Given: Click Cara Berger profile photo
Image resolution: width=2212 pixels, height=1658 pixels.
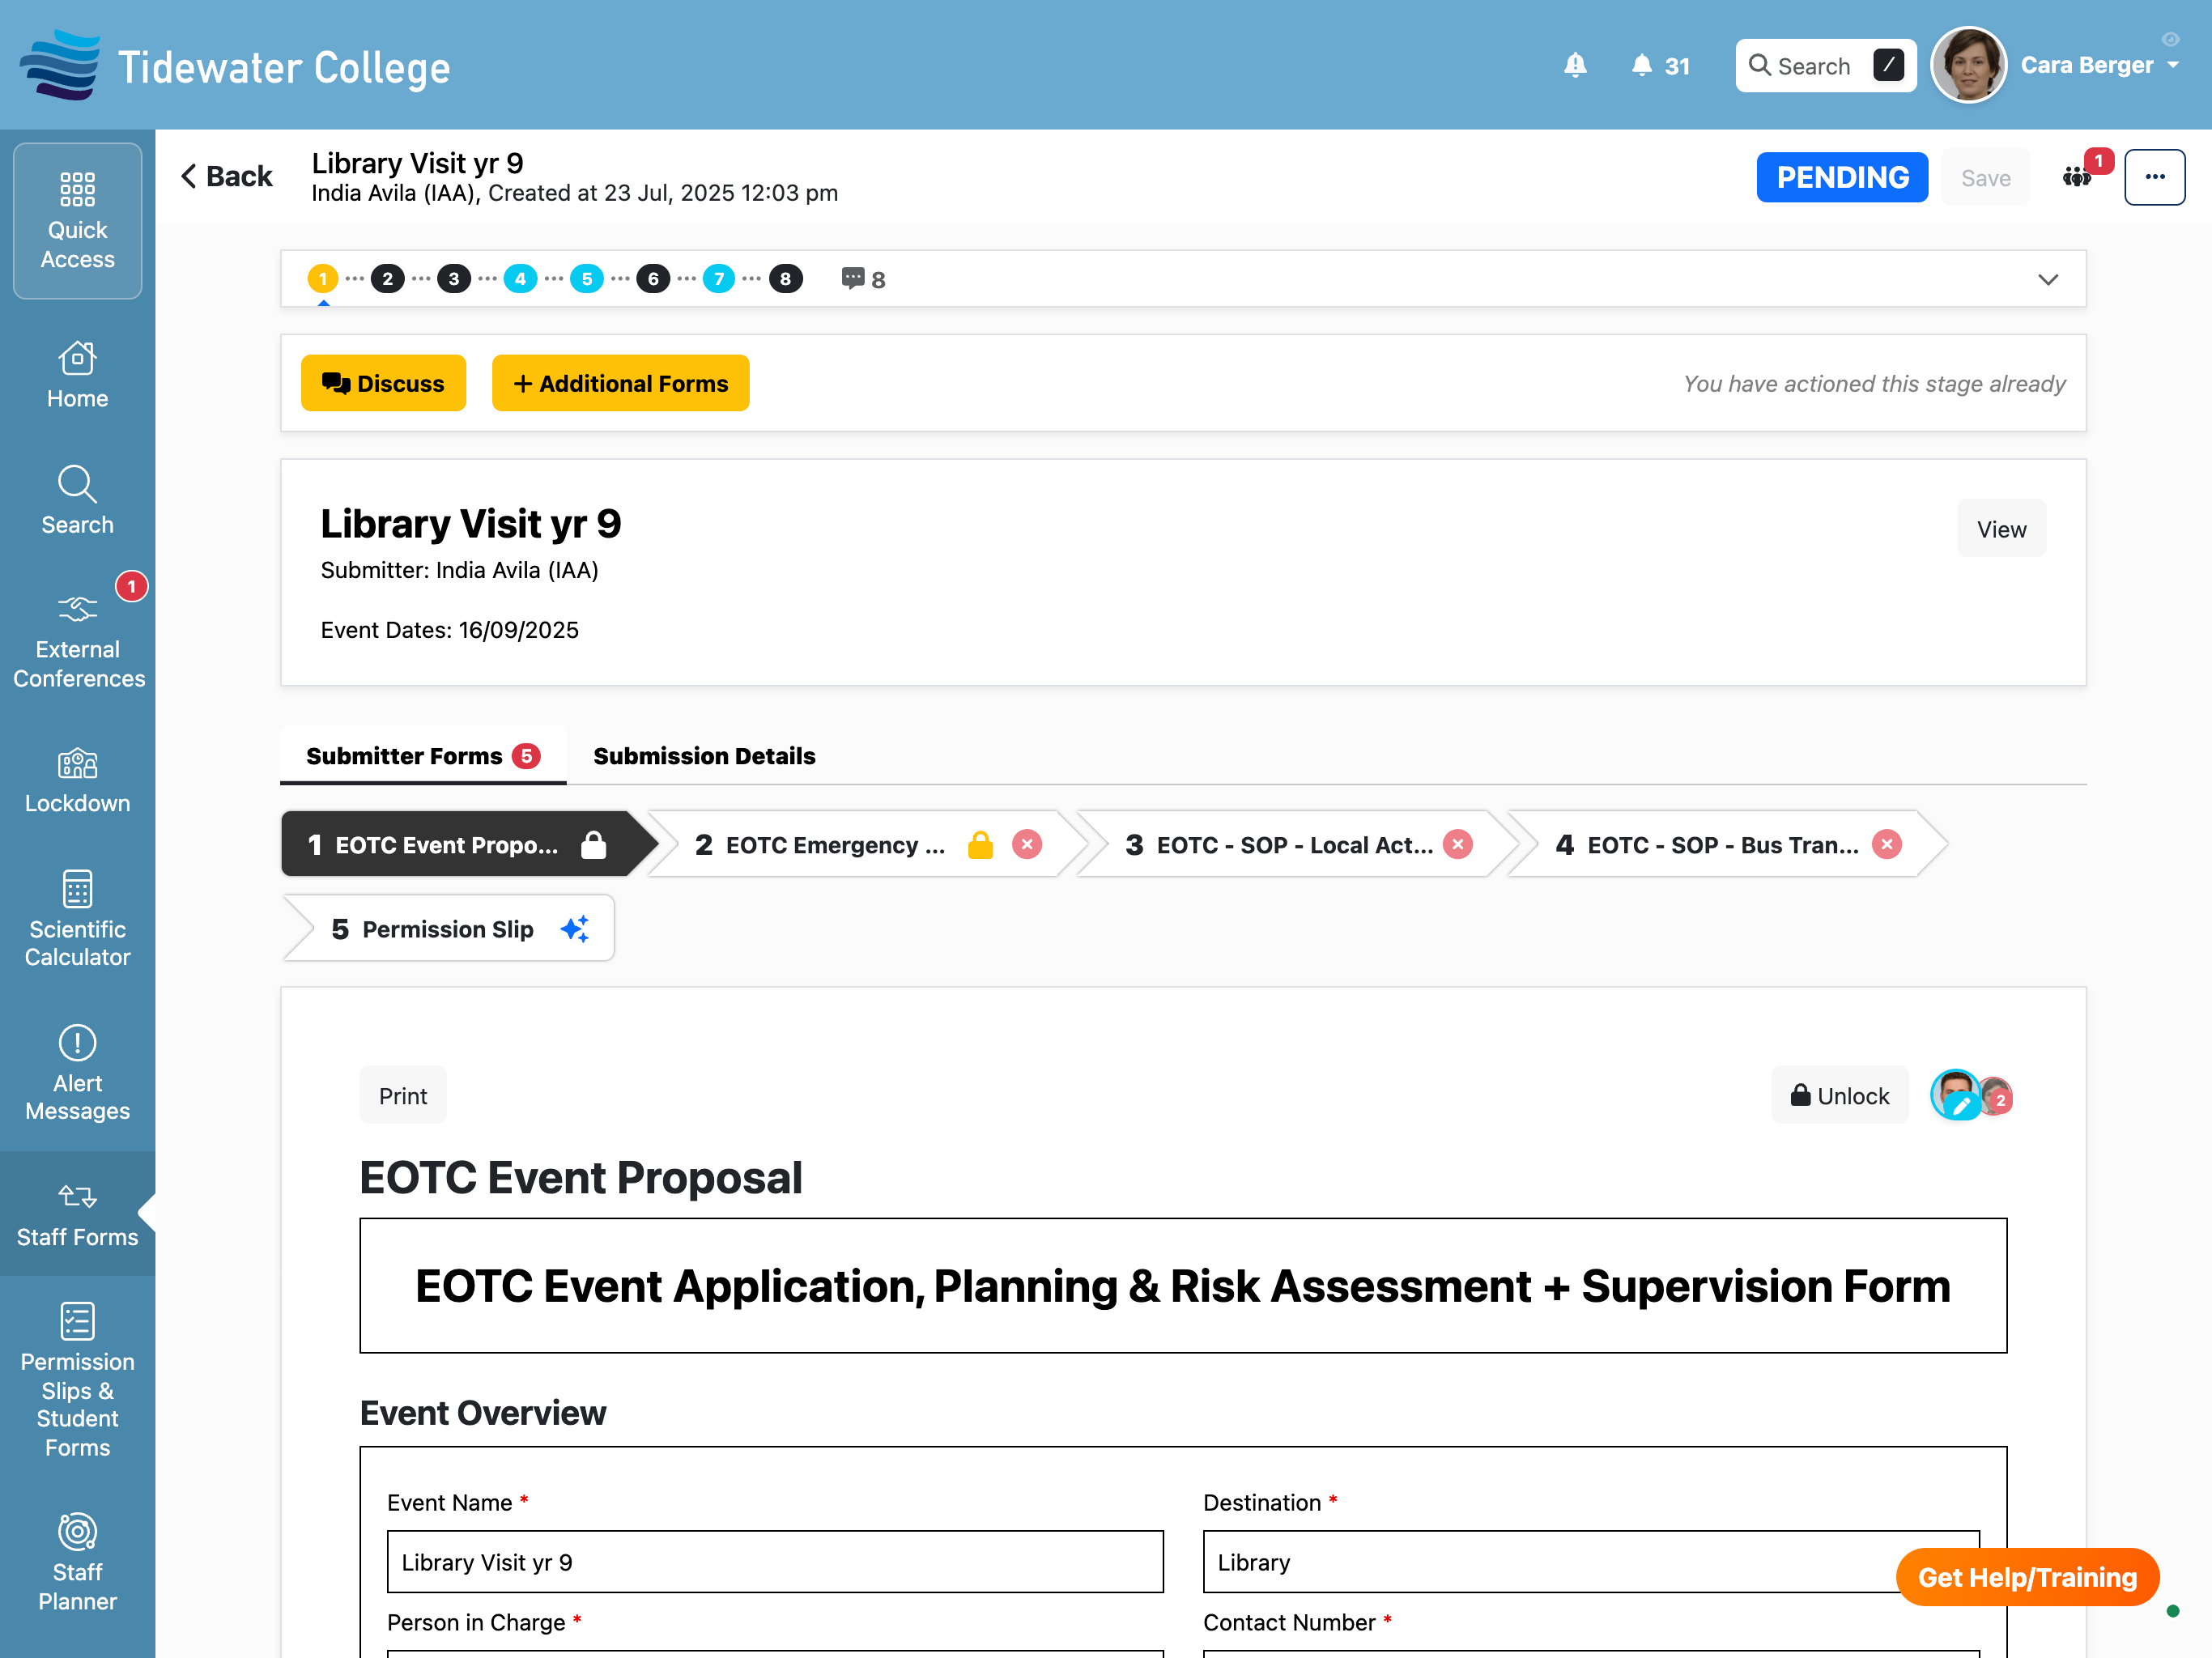Looking at the screenshot, I should 1968,65.
